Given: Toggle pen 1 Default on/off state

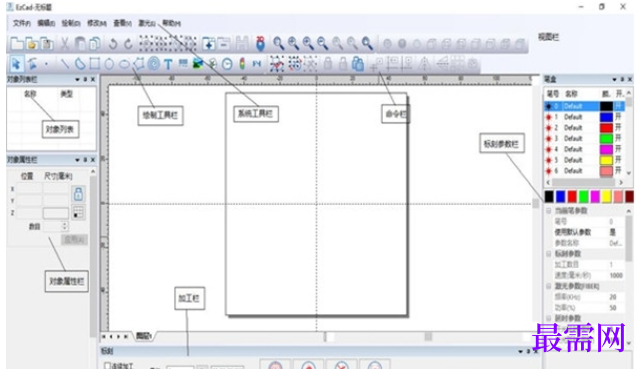Looking at the screenshot, I should [x=618, y=117].
